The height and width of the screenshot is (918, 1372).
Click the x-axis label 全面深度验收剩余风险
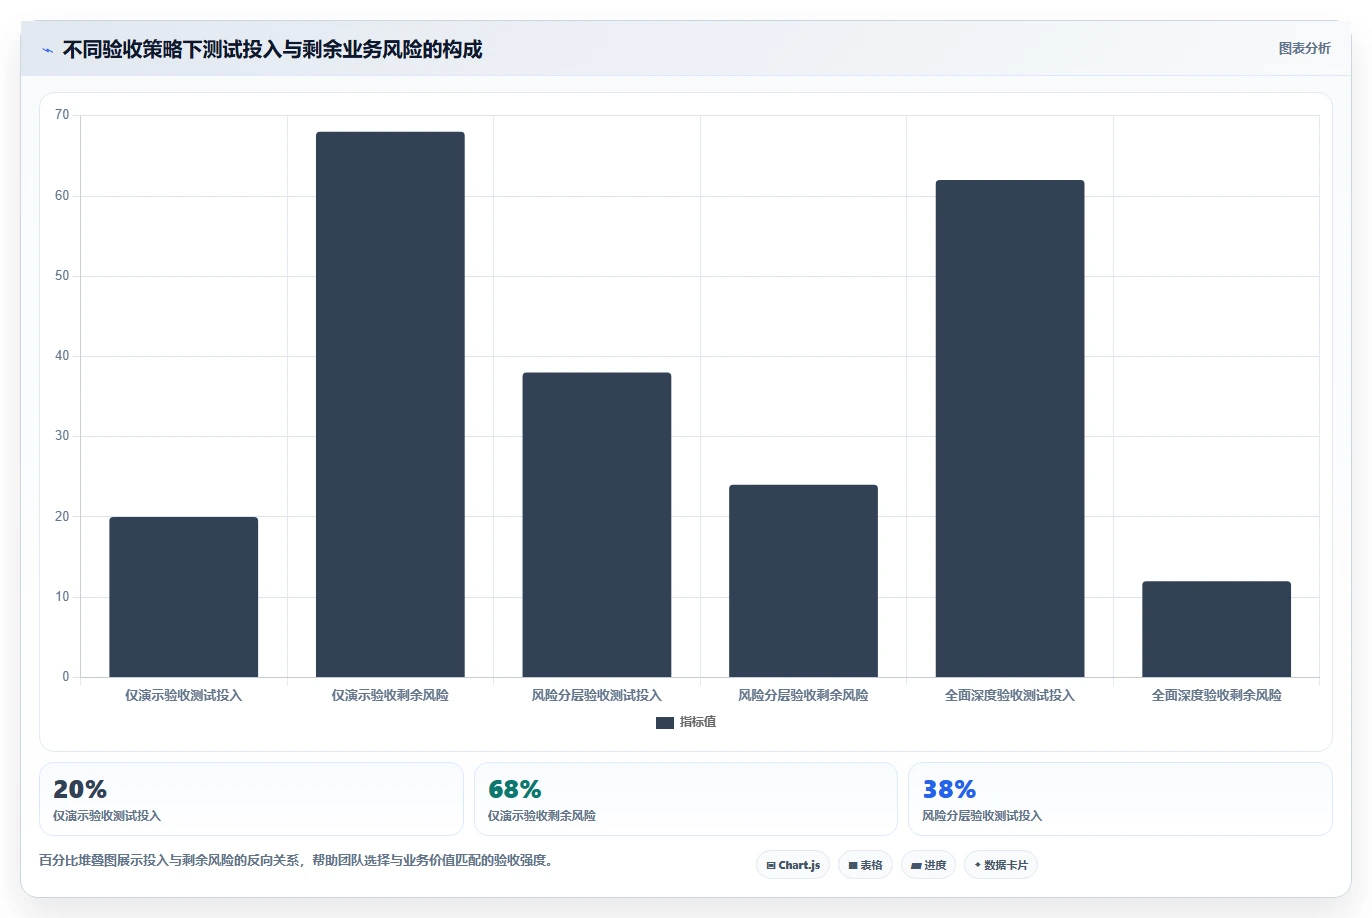1216,695
